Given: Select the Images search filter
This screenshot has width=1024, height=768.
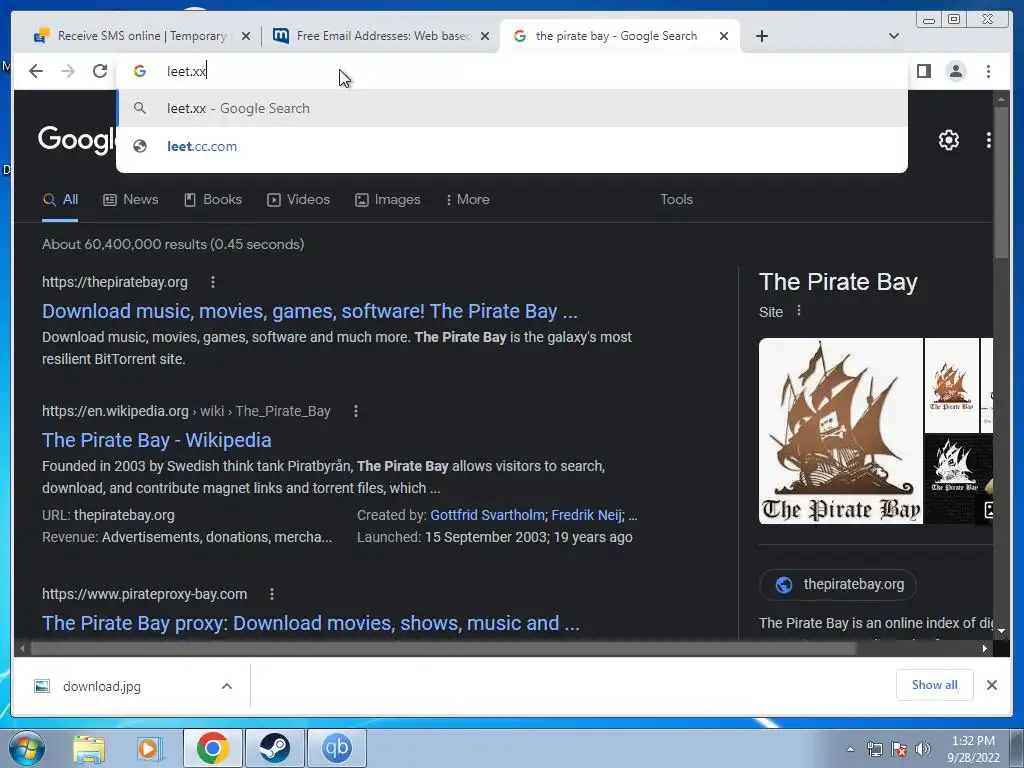Looking at the screenshot, I should pos(387,200).
